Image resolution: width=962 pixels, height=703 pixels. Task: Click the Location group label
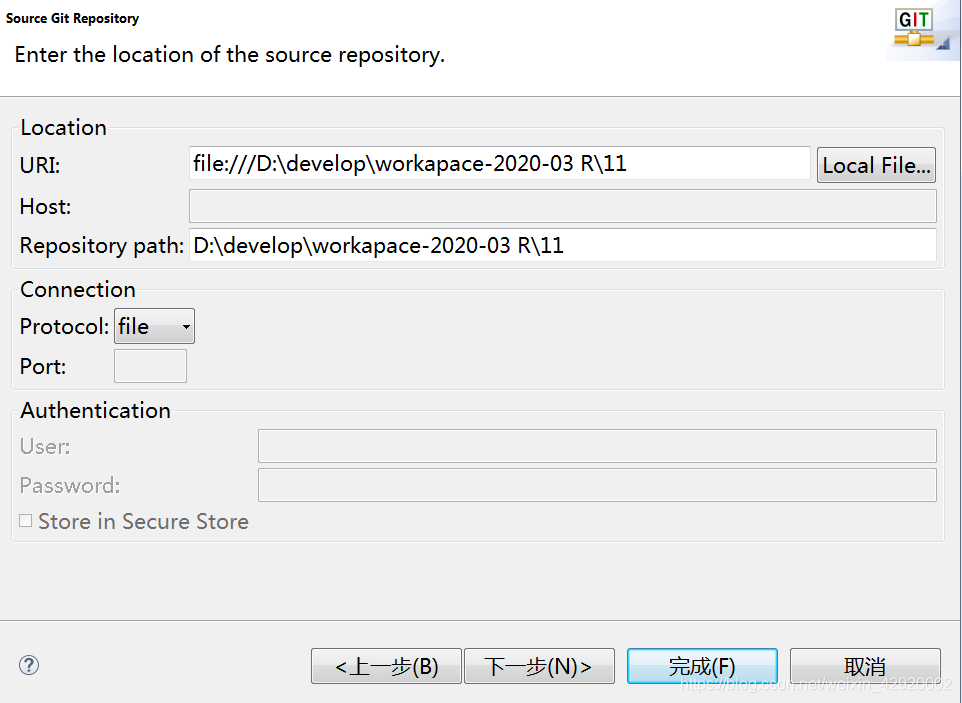point(64,128)
